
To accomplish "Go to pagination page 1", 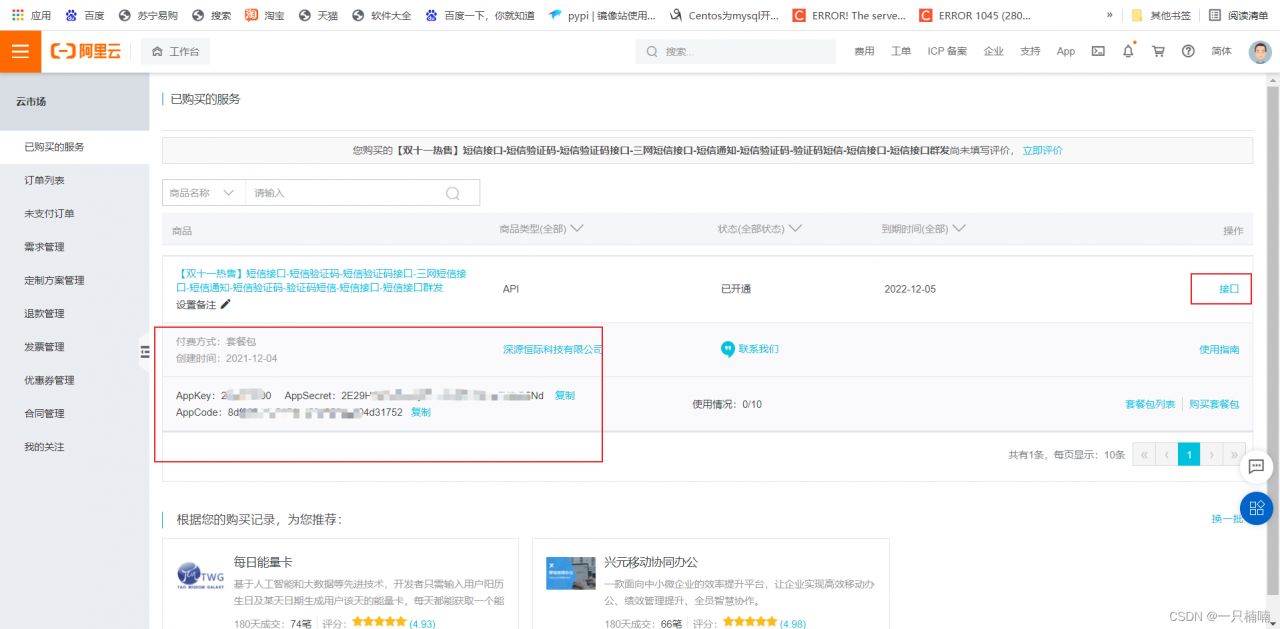I will [1189, 455].
